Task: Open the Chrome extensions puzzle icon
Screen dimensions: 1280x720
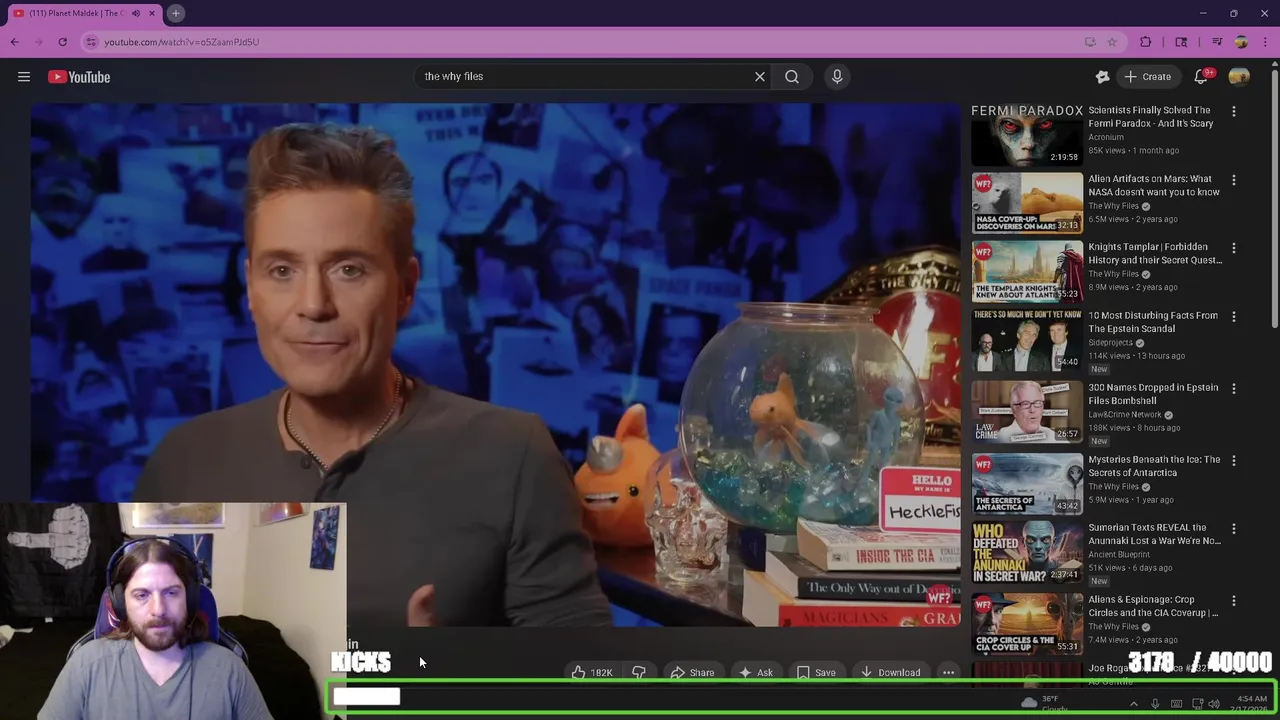Action: click(1146, 42)
